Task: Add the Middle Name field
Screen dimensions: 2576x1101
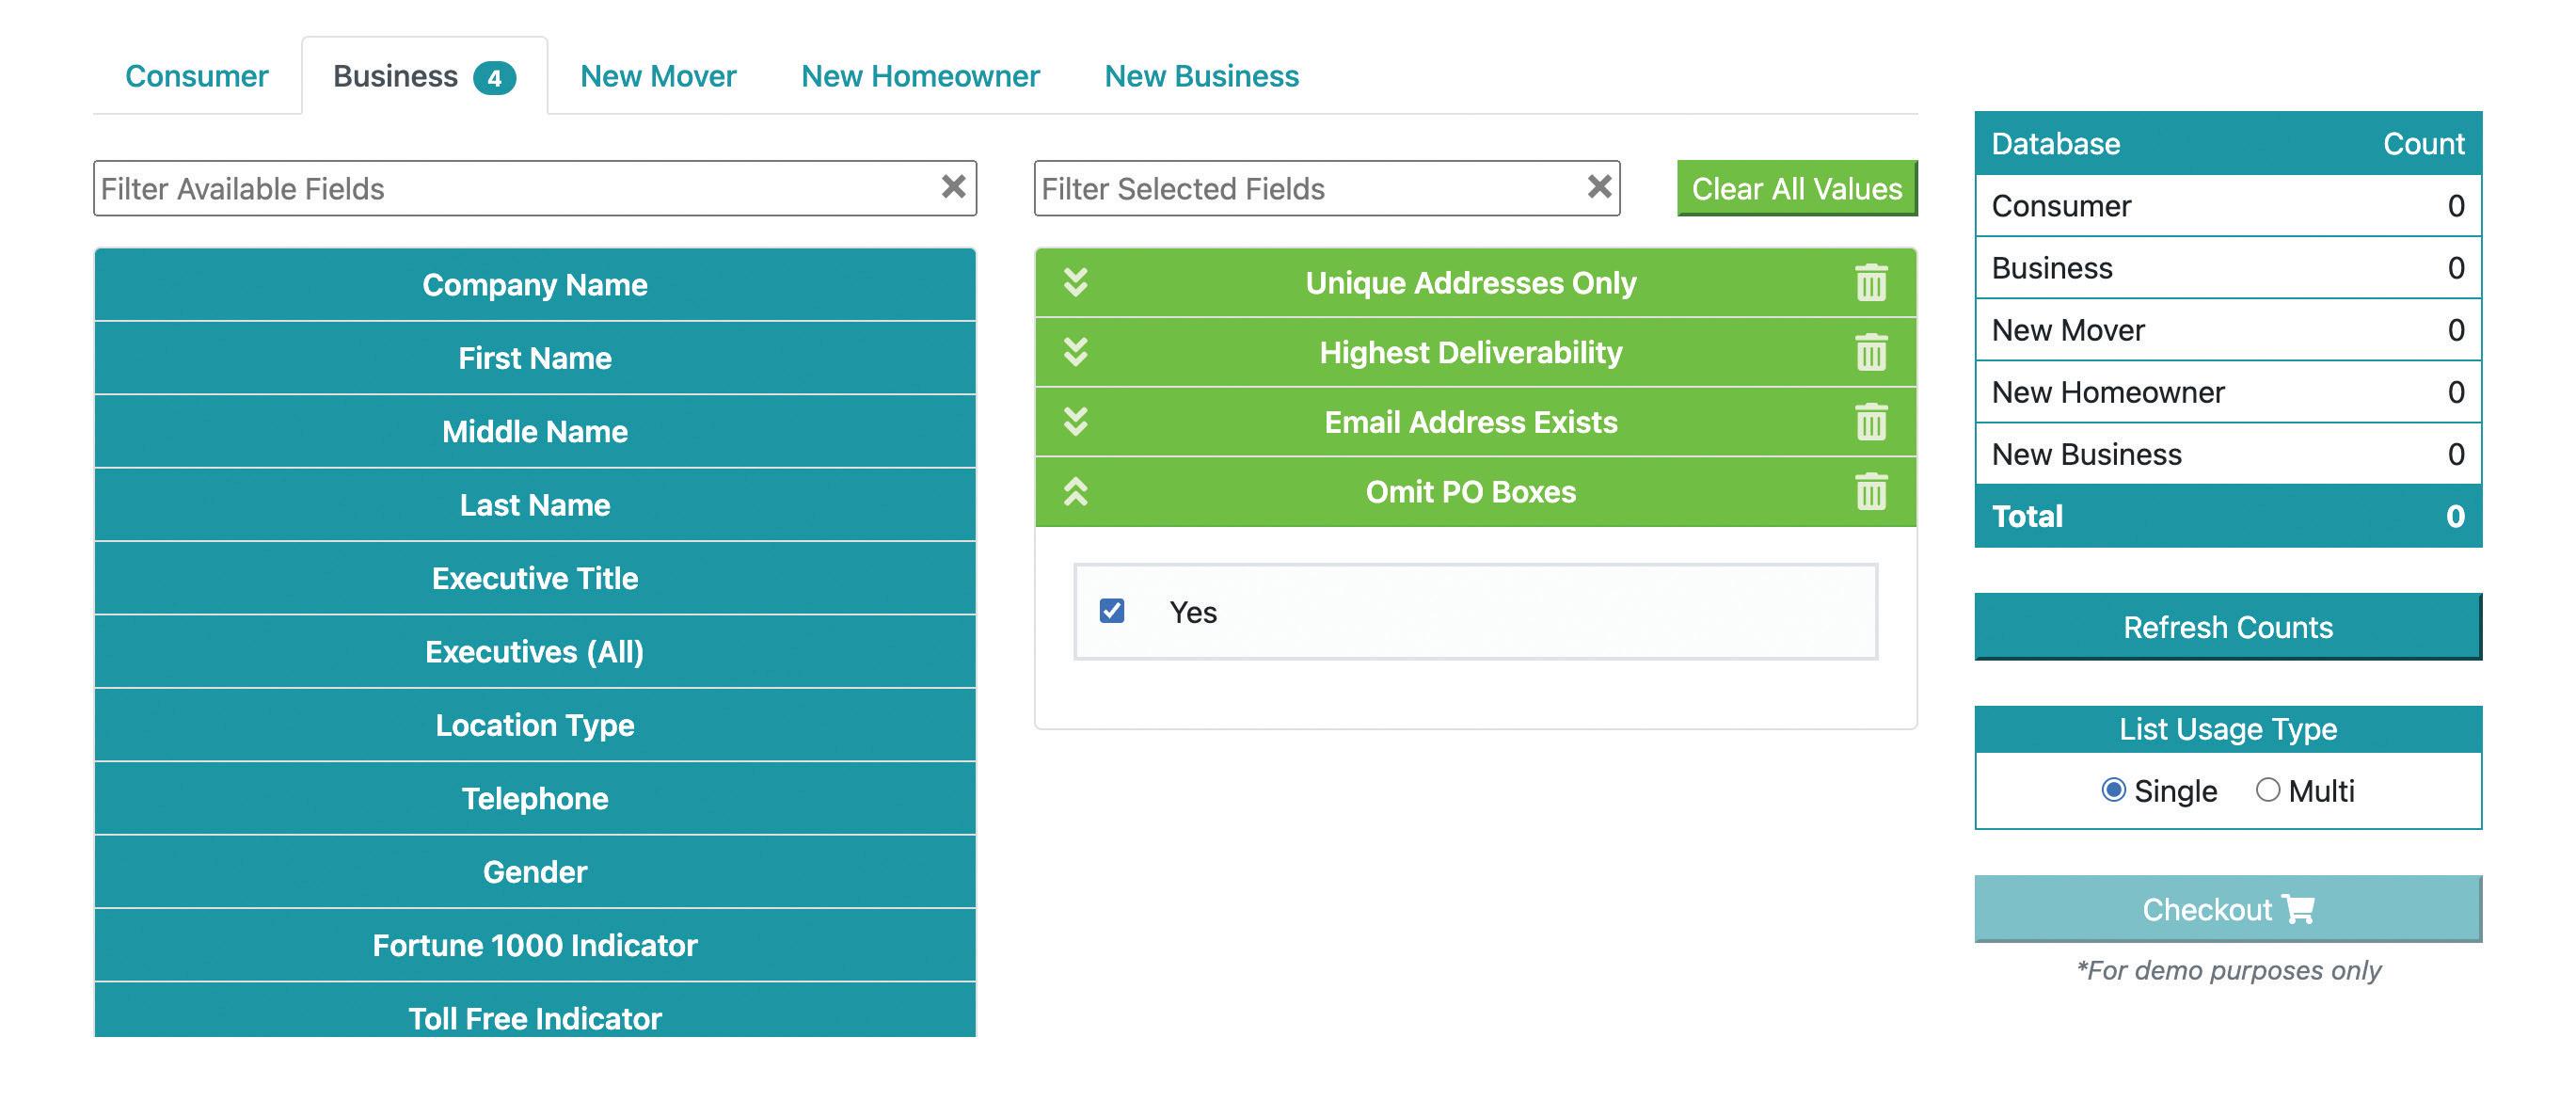Action: pos(535,431)
